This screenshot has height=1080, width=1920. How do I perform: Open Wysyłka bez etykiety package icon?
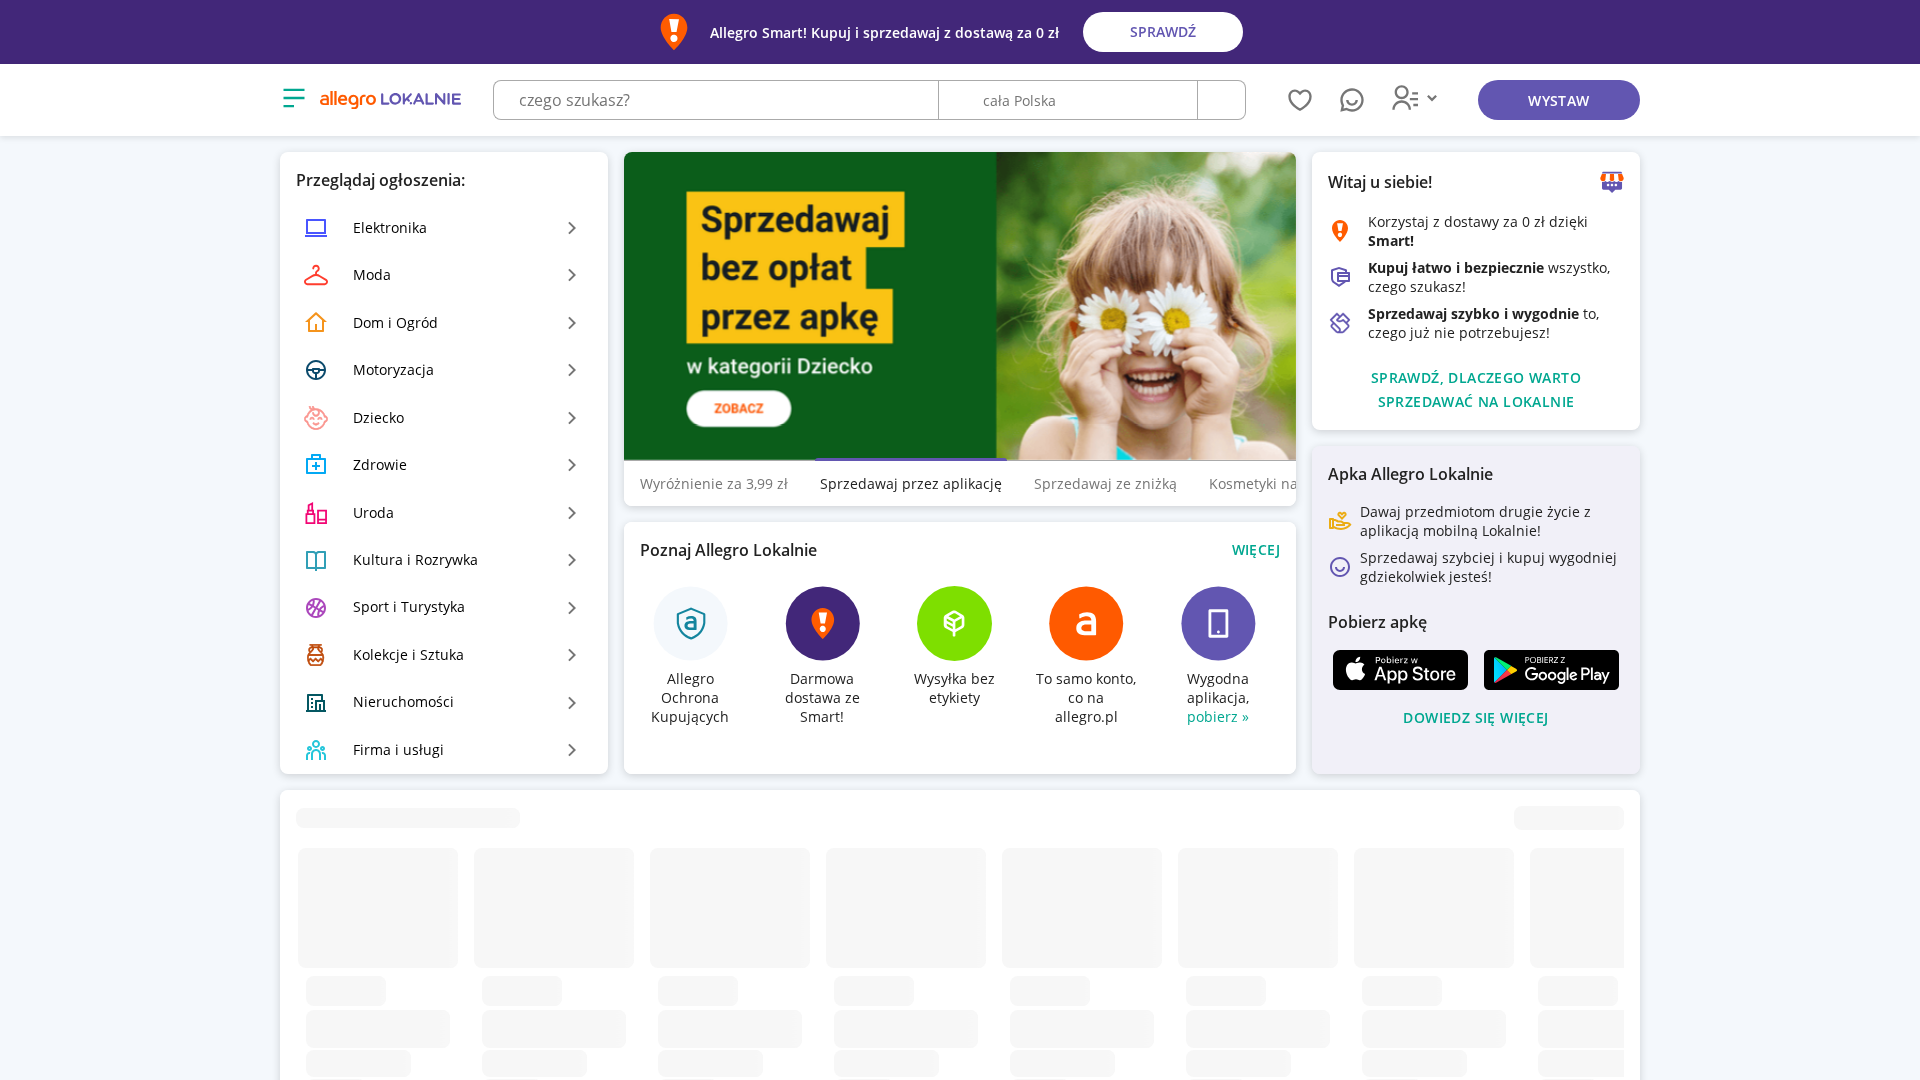pyautogui.click(x=954, y=623)
